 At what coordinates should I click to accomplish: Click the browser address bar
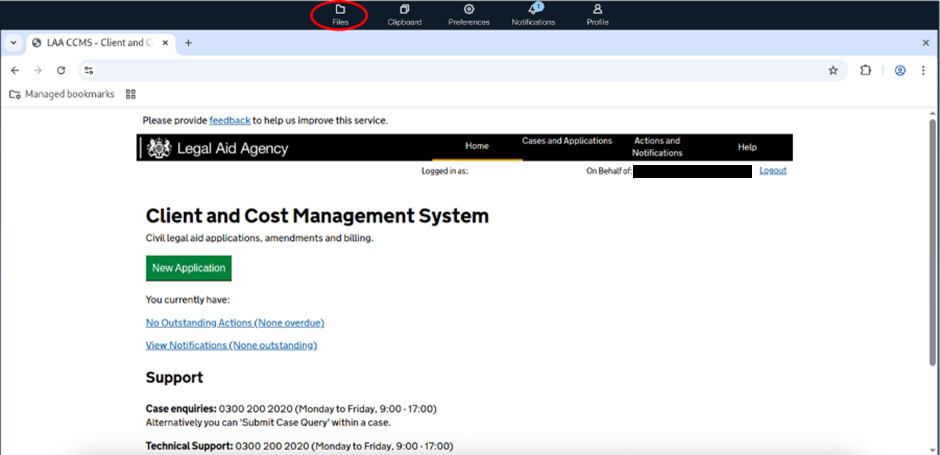coord(450,71)
